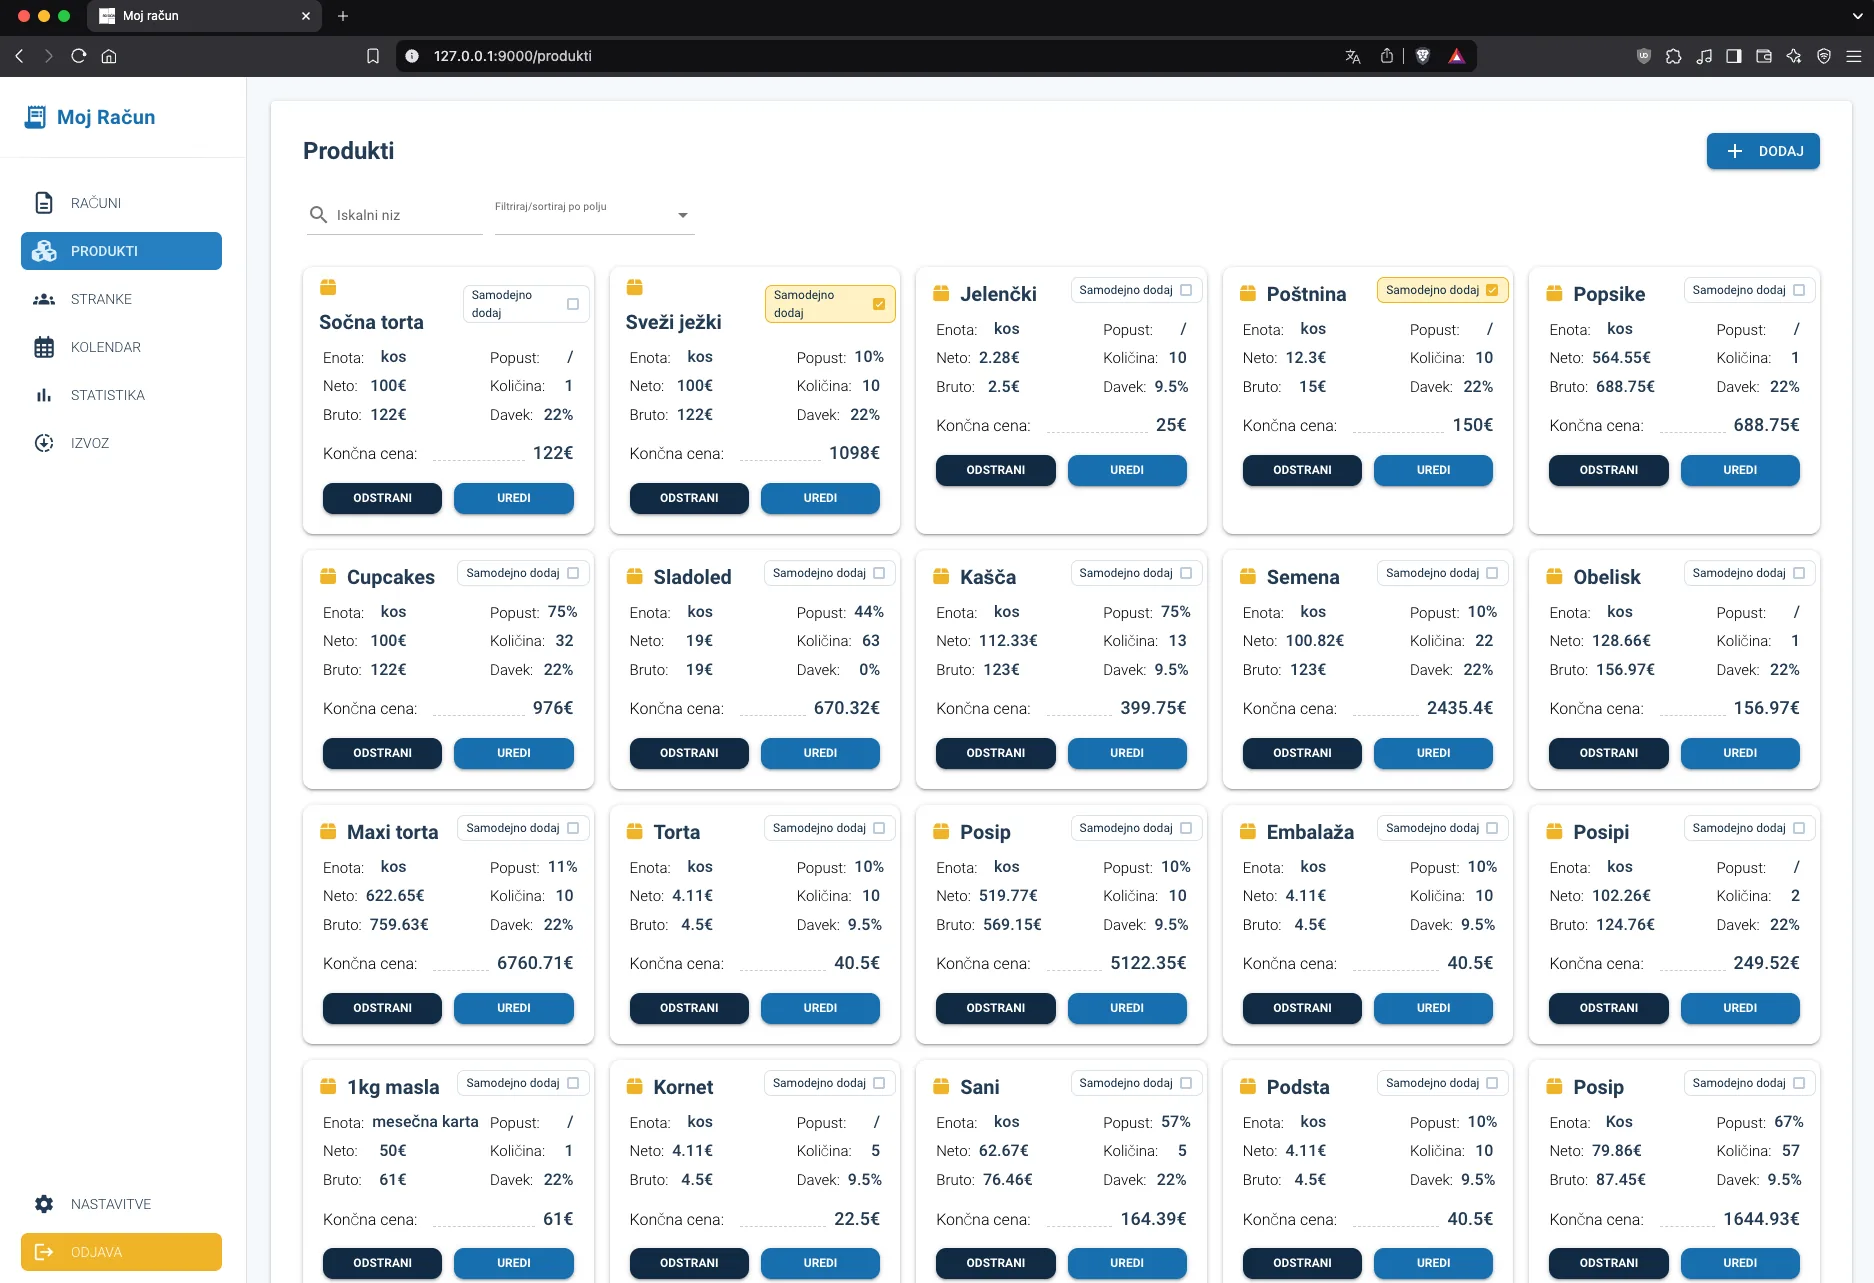
Task: Click the Statistika bar chart icon
Action: [x=44, y=395]
